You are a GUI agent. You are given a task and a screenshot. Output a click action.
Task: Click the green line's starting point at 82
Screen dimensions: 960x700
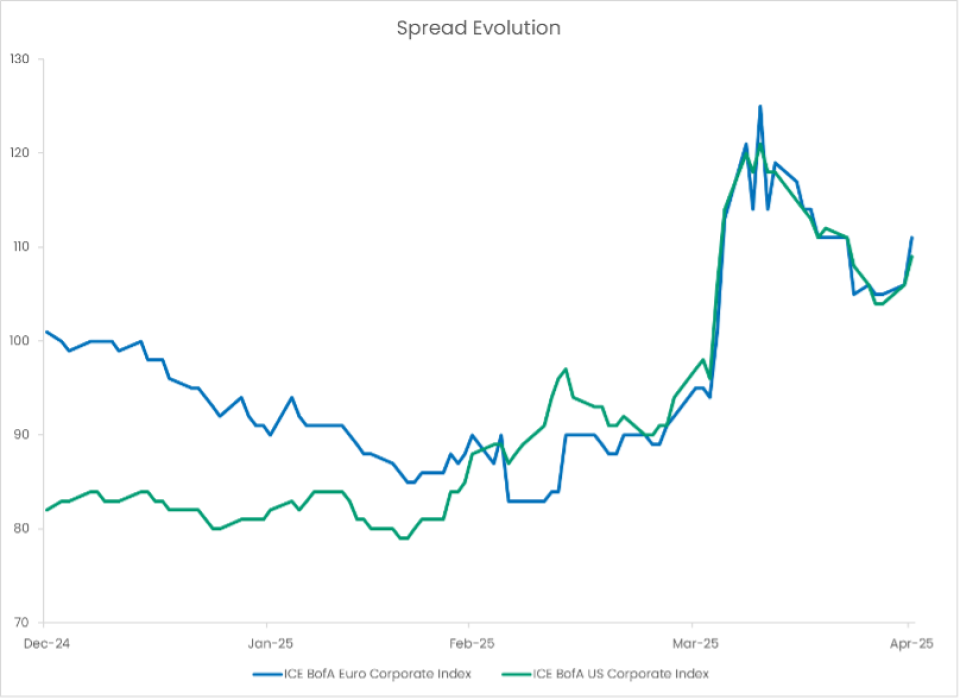46,510
